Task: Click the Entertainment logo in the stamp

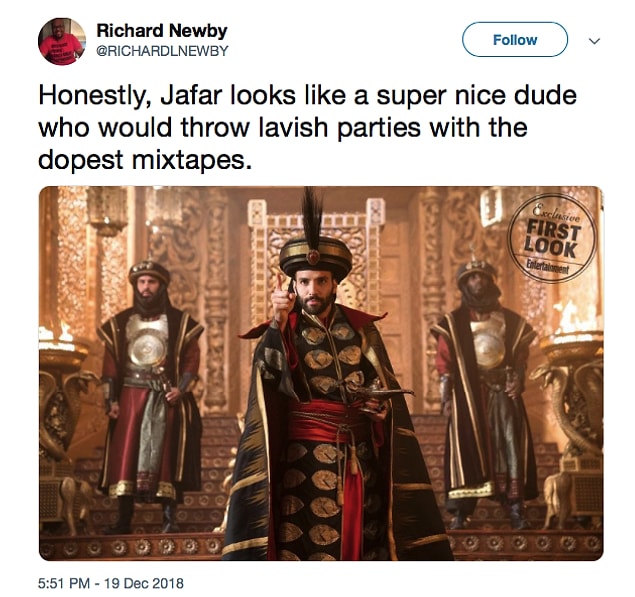Action: tap(548, 267)
